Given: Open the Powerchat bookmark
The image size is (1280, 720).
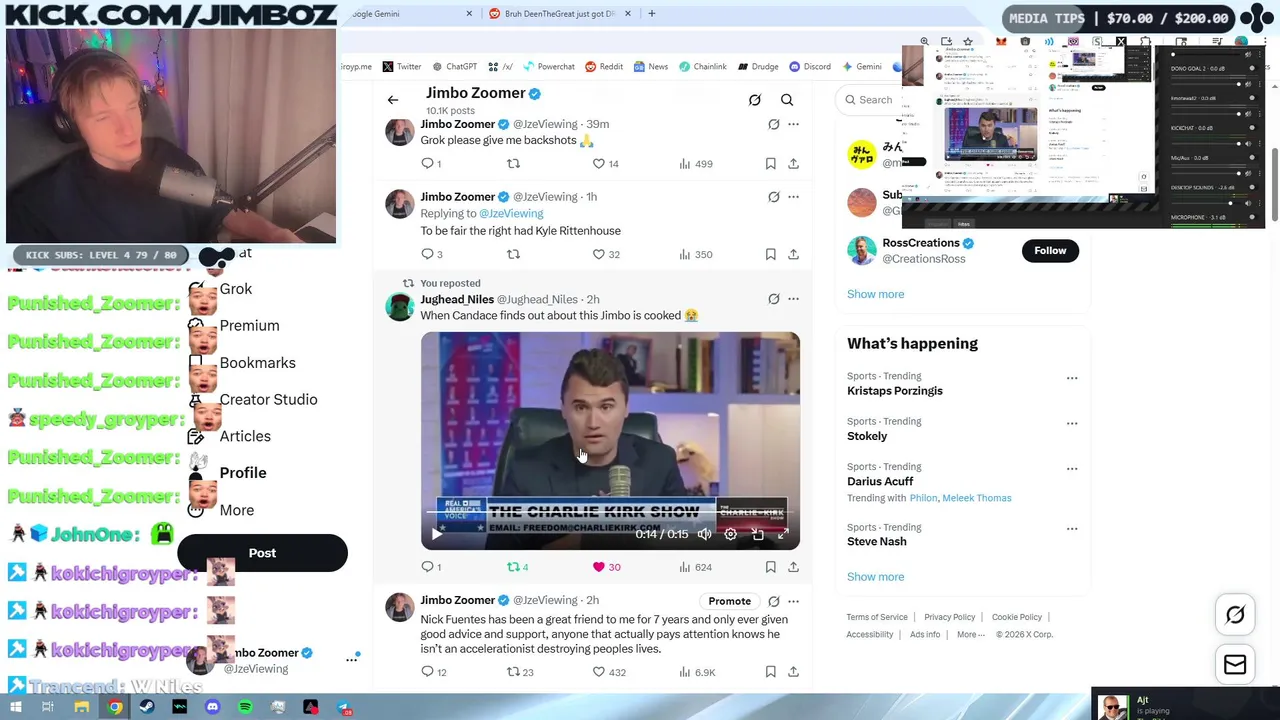Looking at the screenshot, I should pos(548,67).
